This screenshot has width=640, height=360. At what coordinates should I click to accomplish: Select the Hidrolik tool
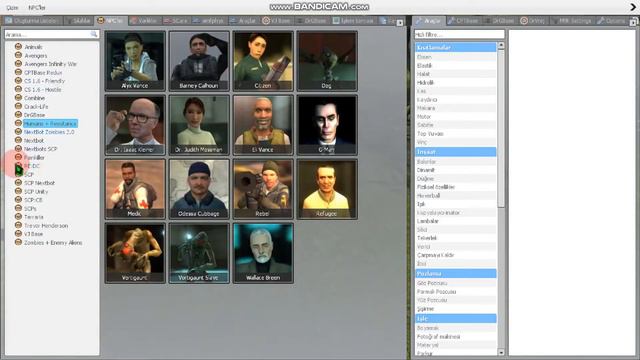(425, 82)
